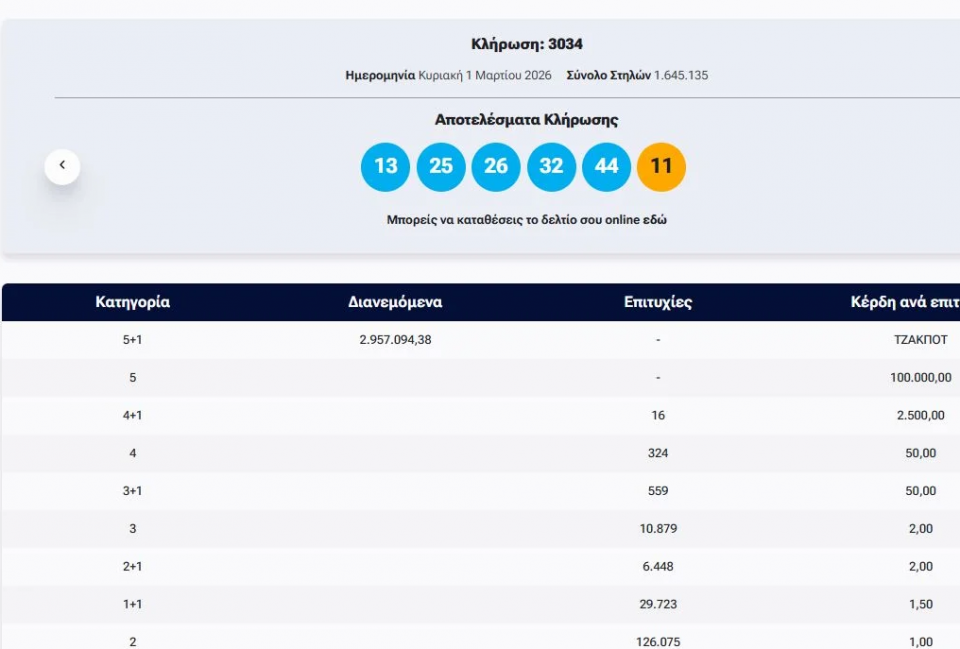Viewport: 960px width, 649px height.
Task: Click the Διανεμόμενα column header
Action: coord(395,302)
